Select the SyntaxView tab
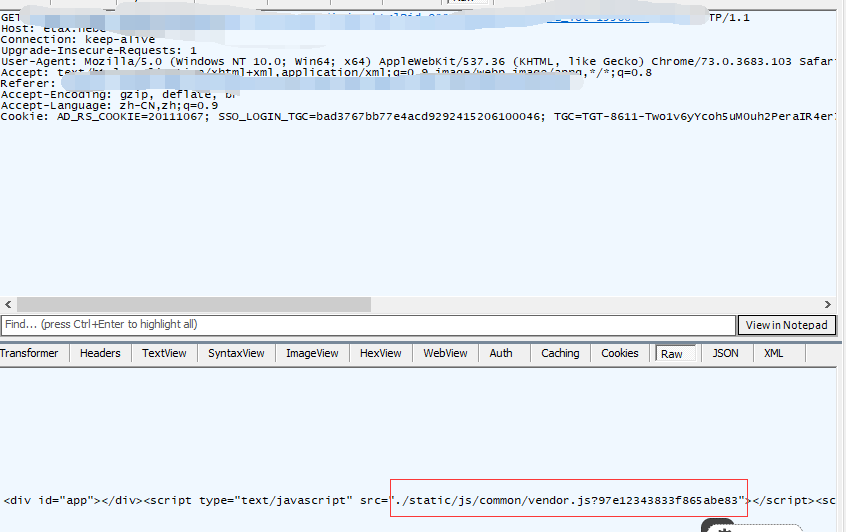846x532 pixels. point(236,353)
